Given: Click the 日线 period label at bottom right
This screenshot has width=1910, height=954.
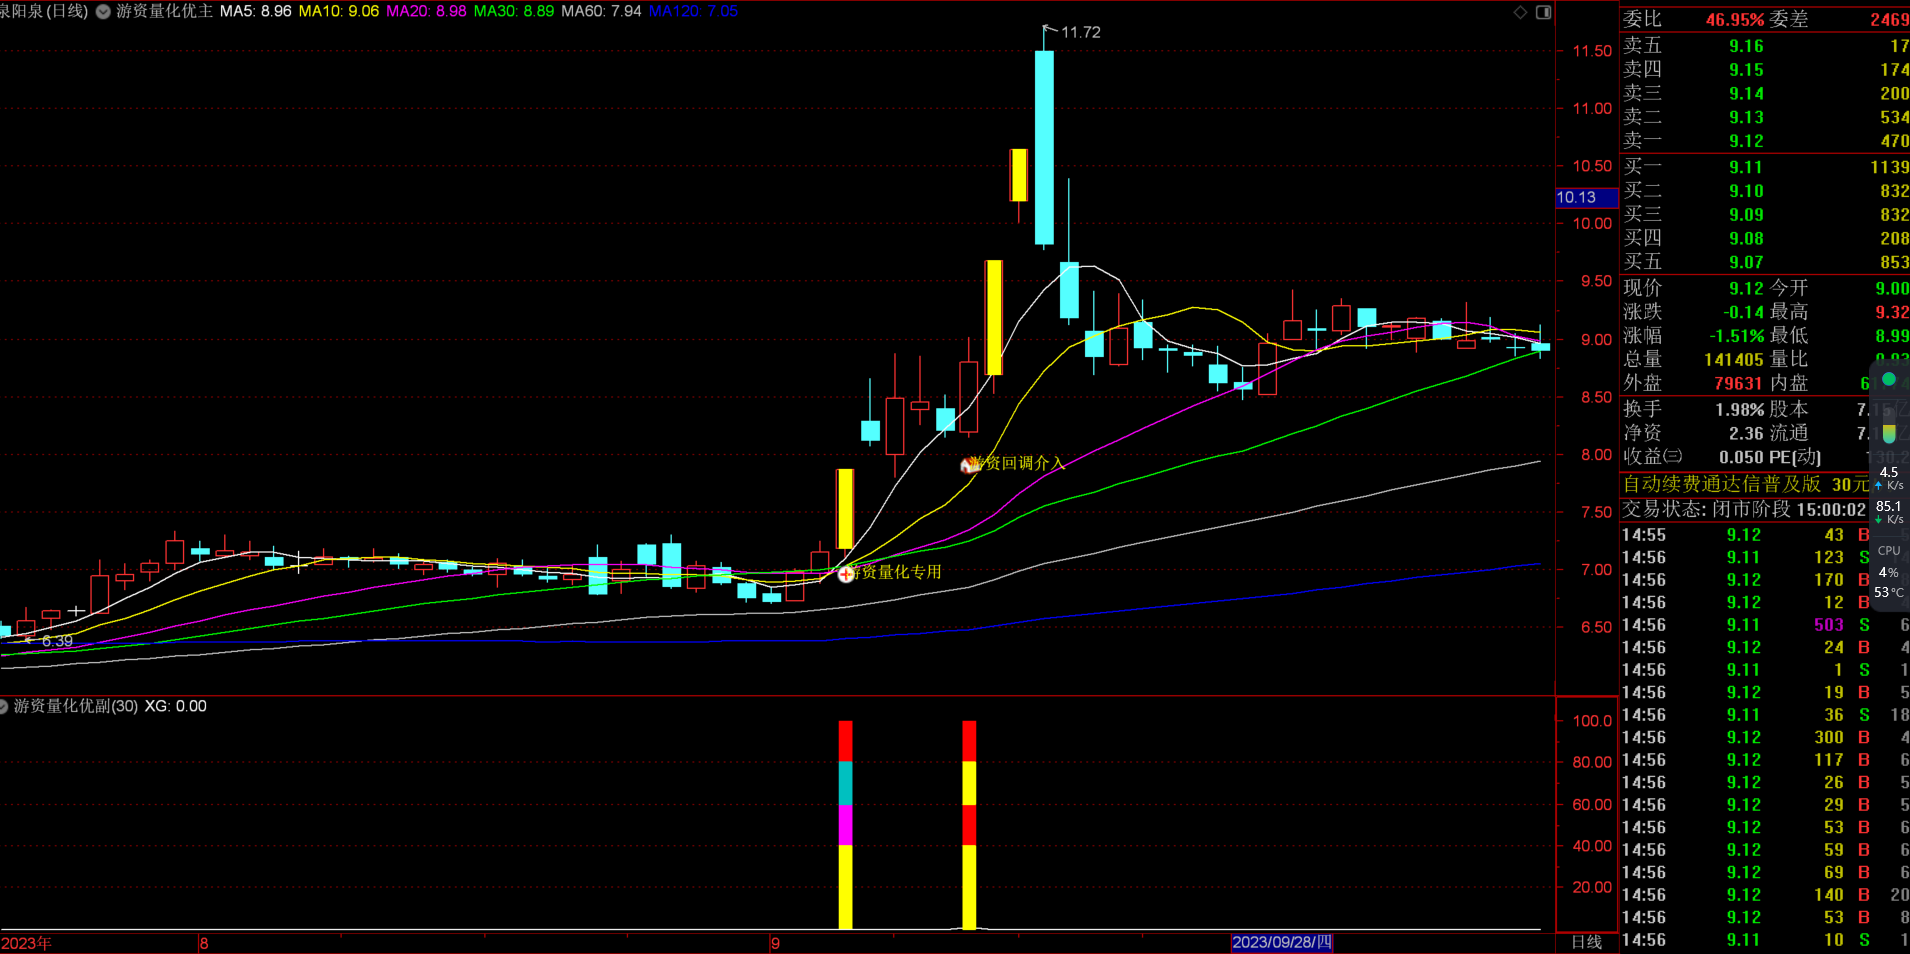Looking at the screenshot, I should click(1586, 942).
